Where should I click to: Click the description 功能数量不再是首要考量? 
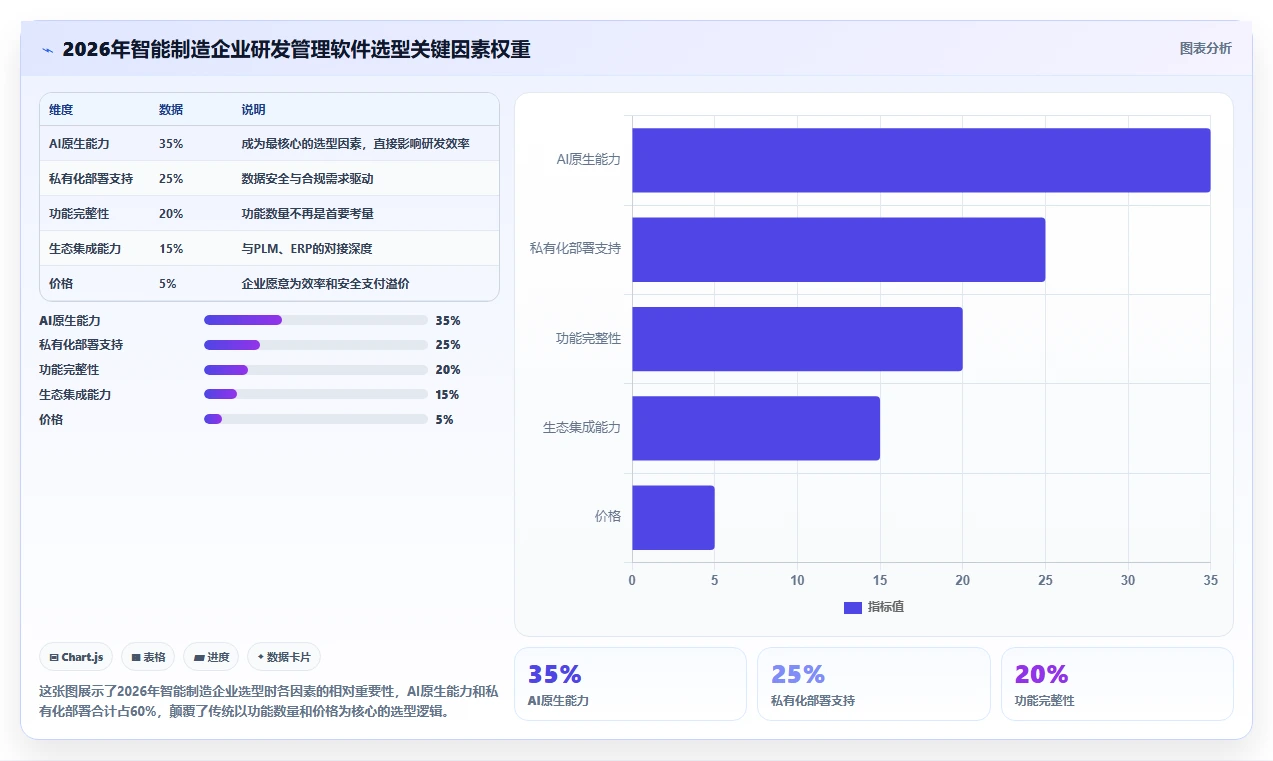(307, 214)
